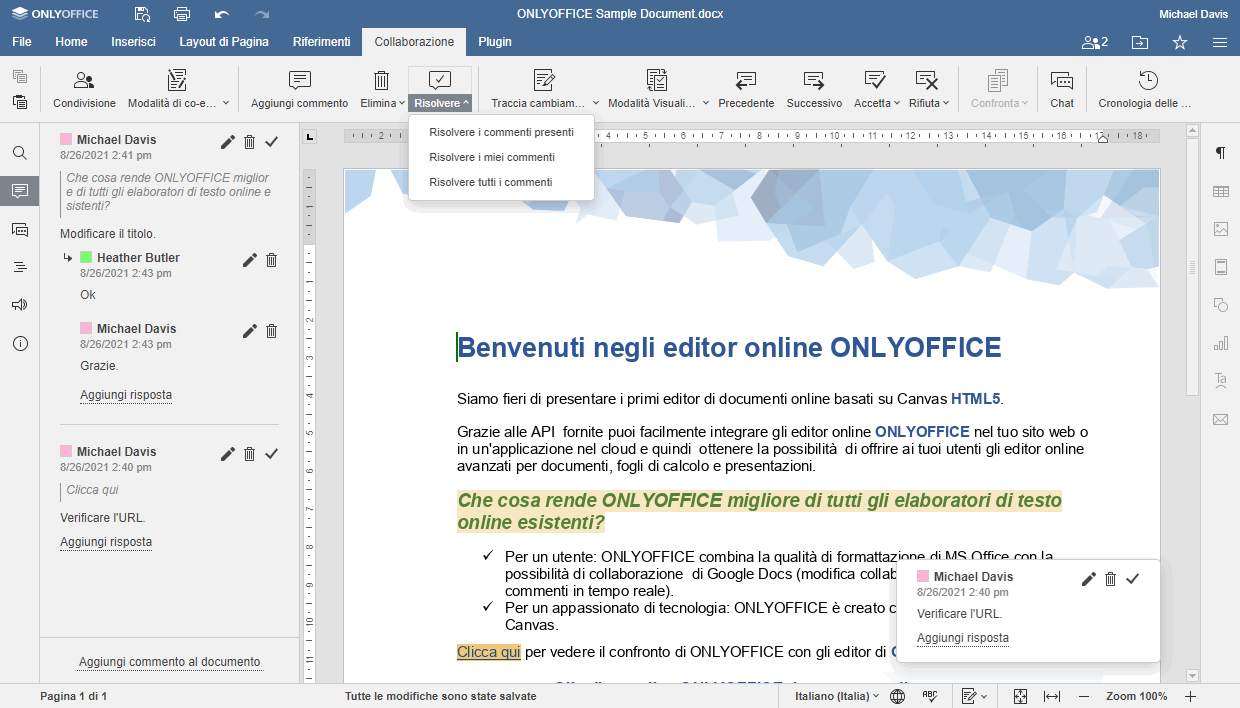Open Cronologia delle versioni history
This screenshot has height=708, width=1240.
coord(1147,89)
